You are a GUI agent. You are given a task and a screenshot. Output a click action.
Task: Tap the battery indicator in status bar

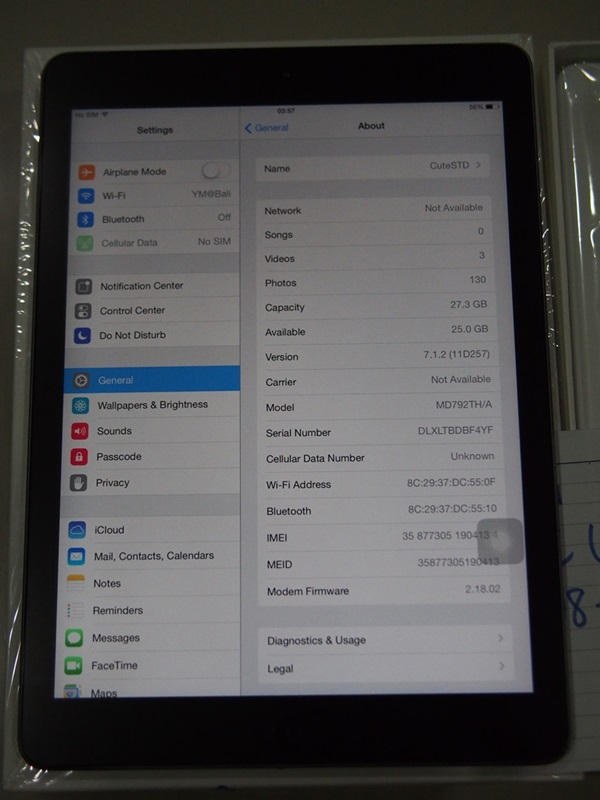(492, 107)
